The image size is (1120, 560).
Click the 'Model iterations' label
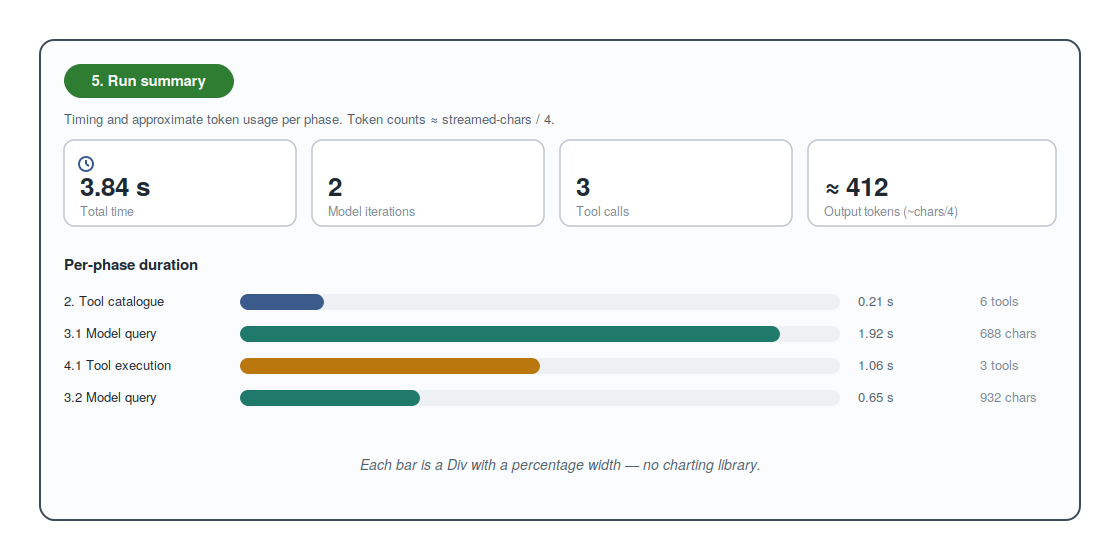[371, 211]
